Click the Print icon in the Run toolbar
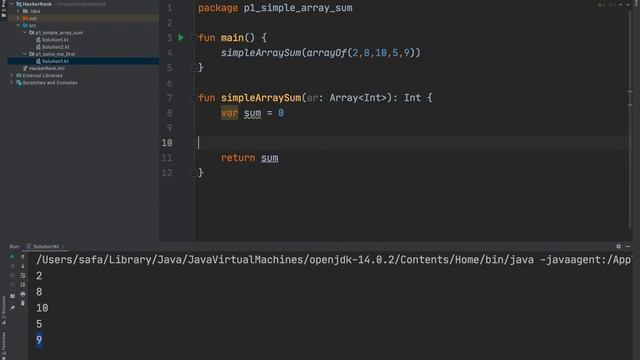 coord(23,294)
